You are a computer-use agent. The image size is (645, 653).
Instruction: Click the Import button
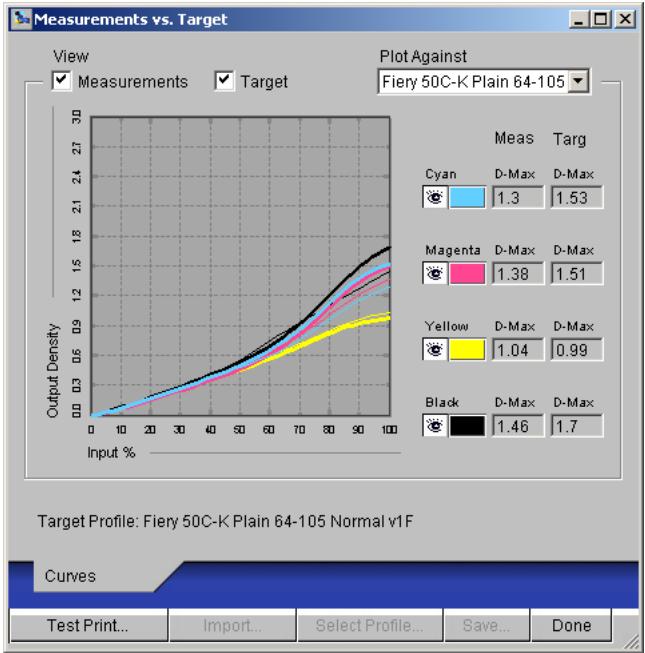232,626
